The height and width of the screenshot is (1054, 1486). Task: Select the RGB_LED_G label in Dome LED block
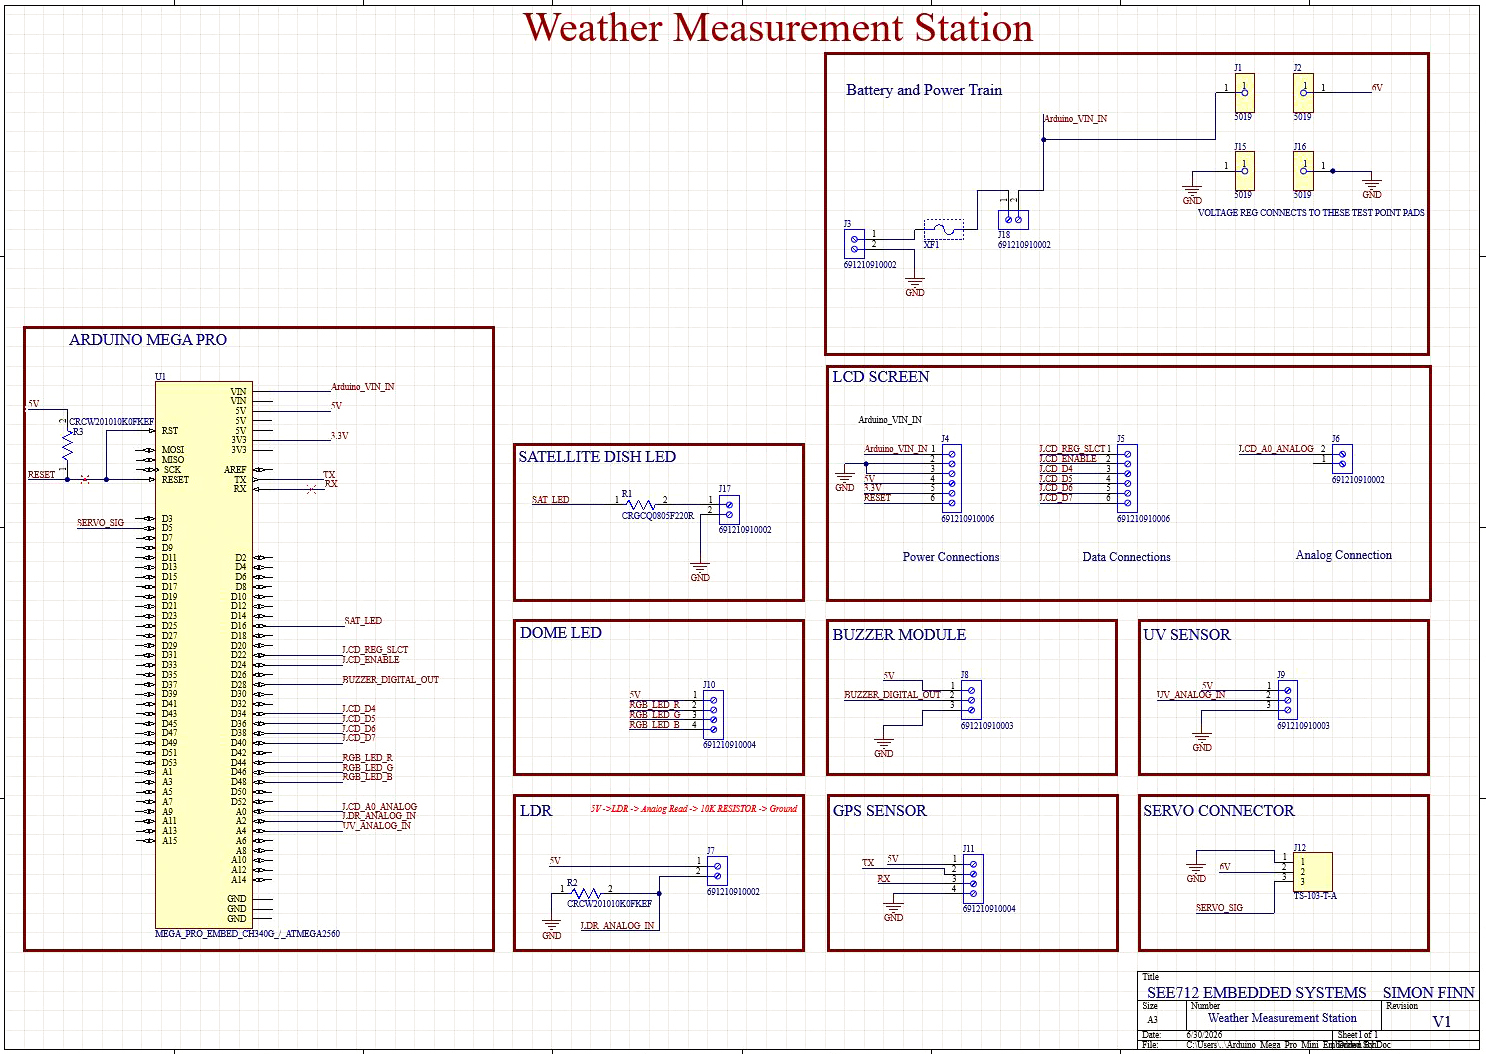[x=654, y=714]
